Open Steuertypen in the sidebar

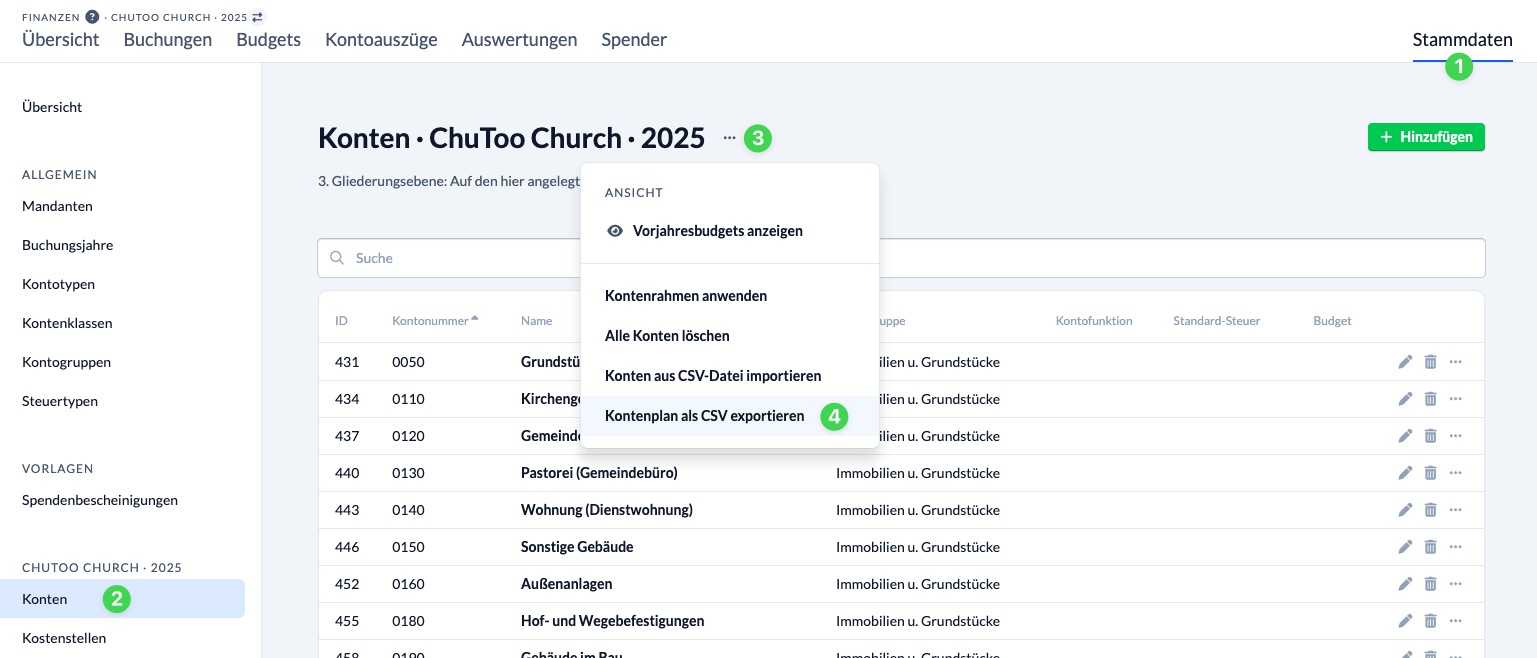60,401
